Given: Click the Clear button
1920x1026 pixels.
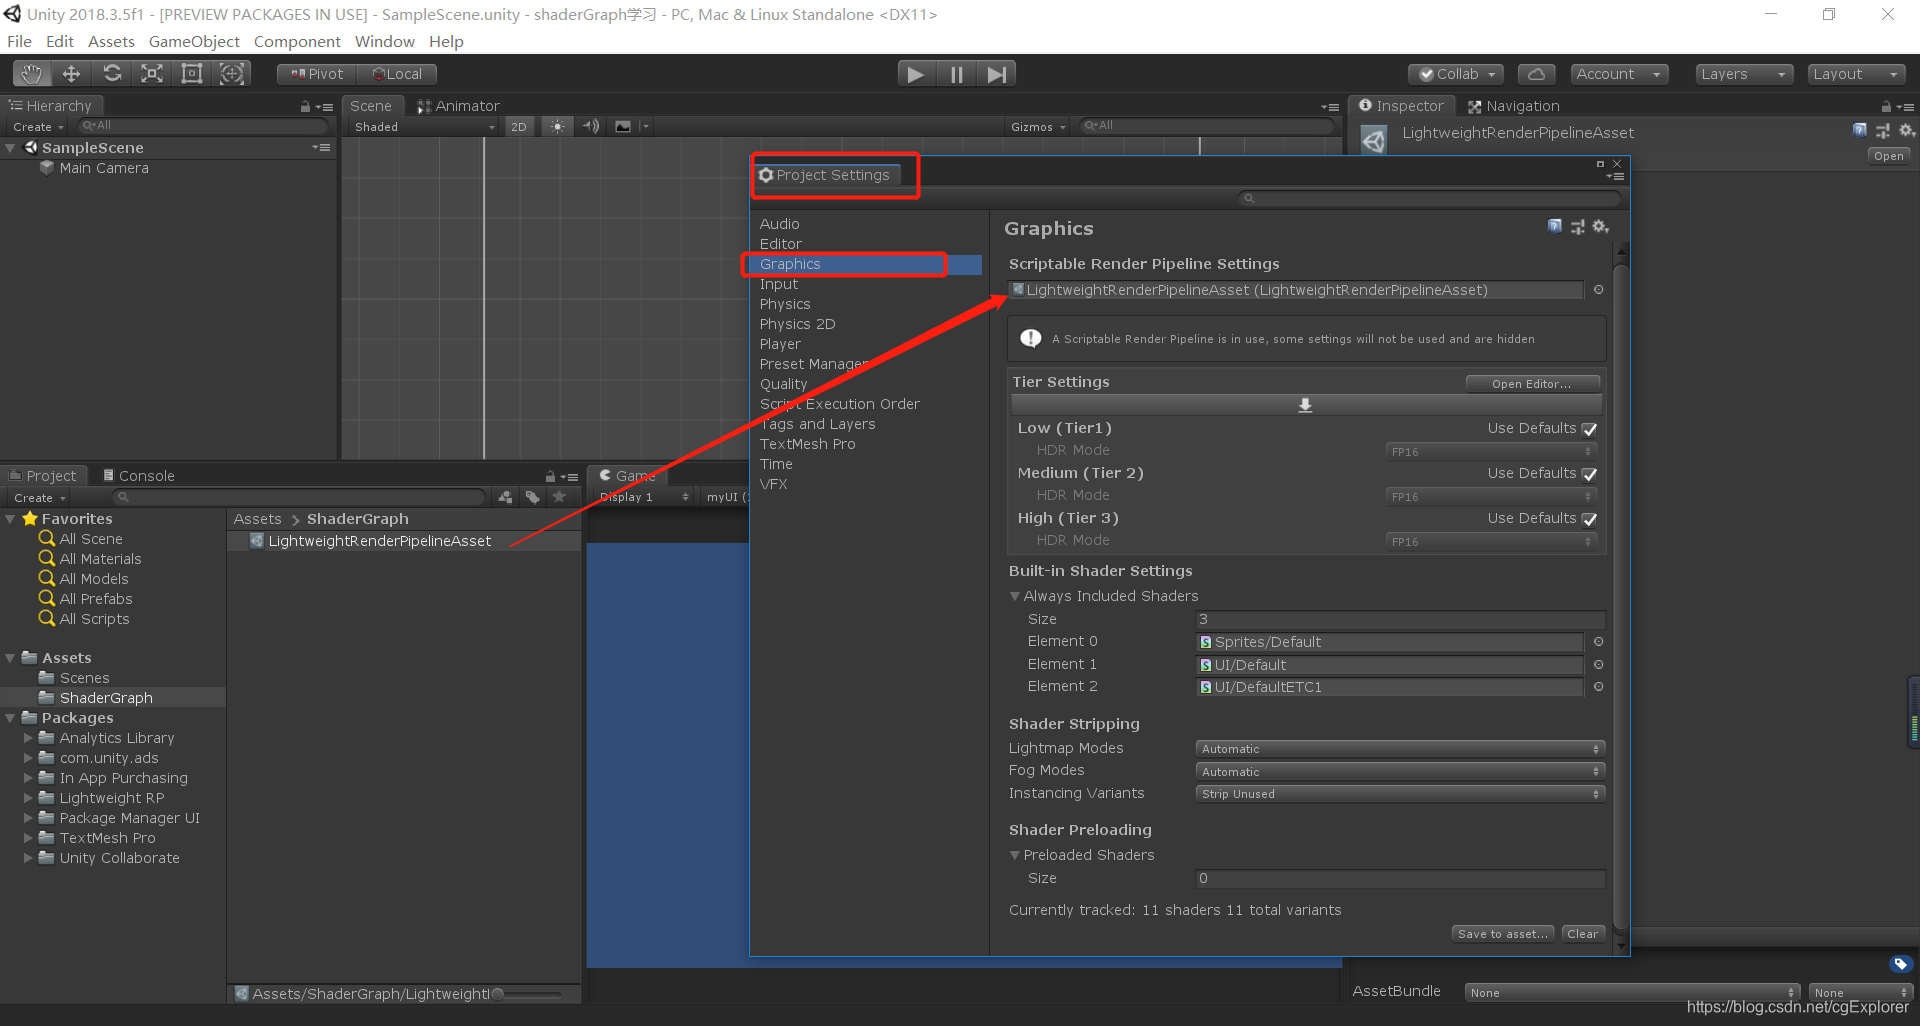Looking at the screenshot, I should coord(1583,934).
